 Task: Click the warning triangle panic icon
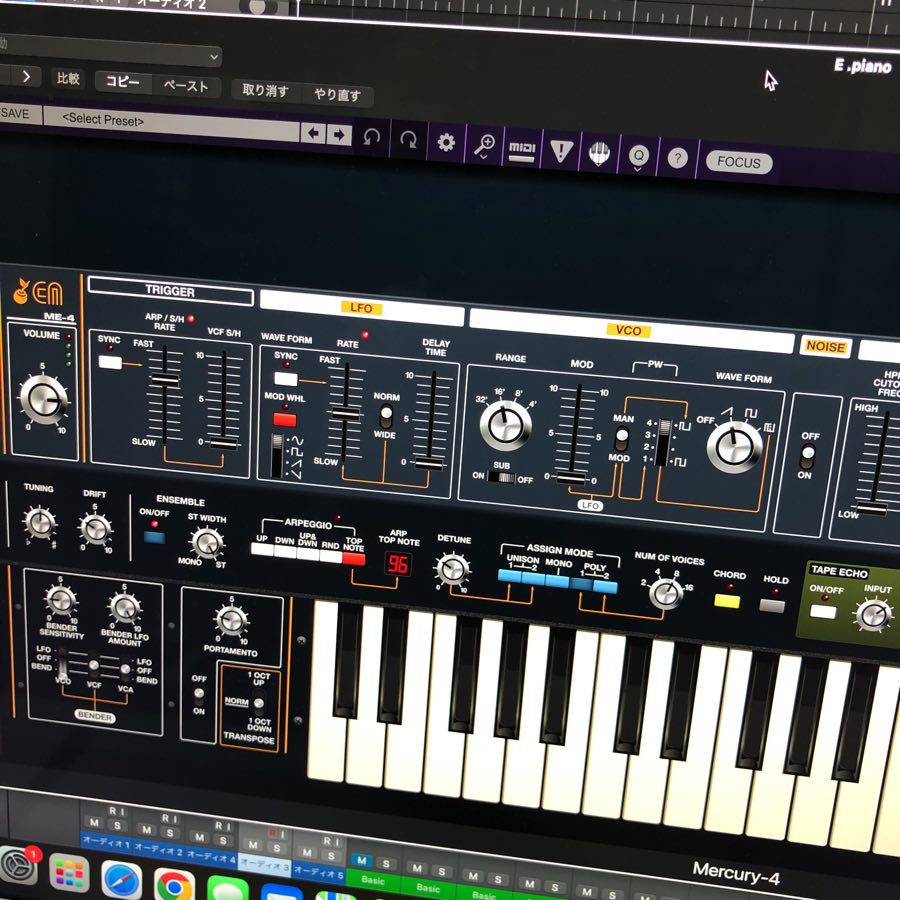(x=561, y=152)
